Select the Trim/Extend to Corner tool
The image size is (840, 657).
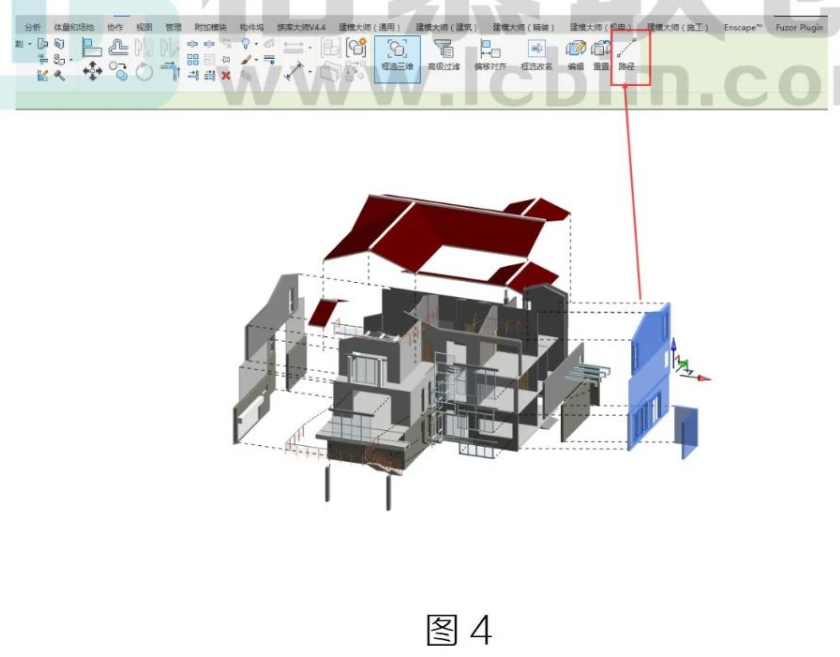coord(170,71)
